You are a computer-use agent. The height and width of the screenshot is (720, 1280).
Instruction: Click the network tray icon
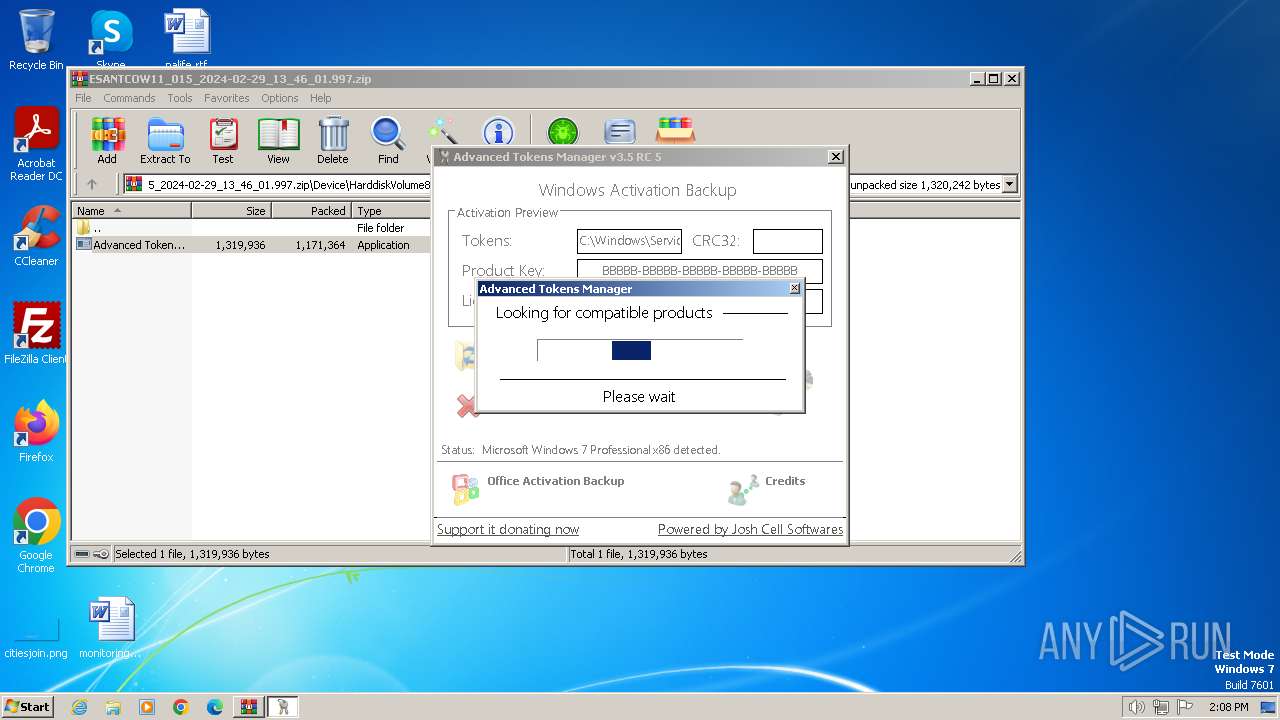[x=1161, y=707]
